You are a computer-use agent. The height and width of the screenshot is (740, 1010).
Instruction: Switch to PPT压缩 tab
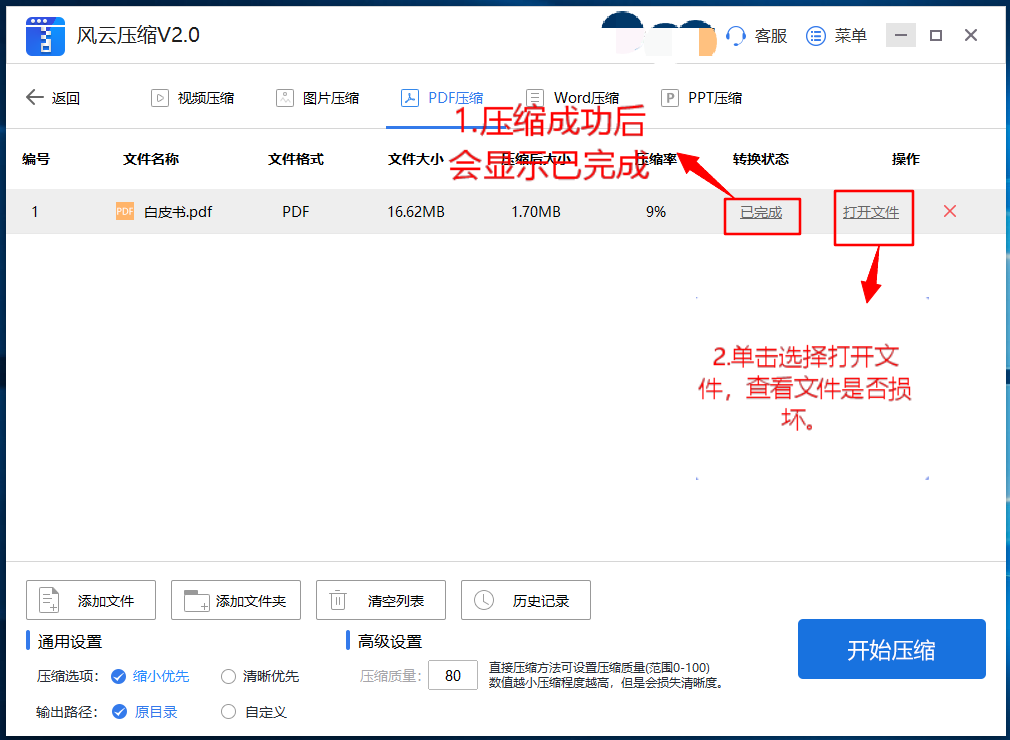(701, 98)
